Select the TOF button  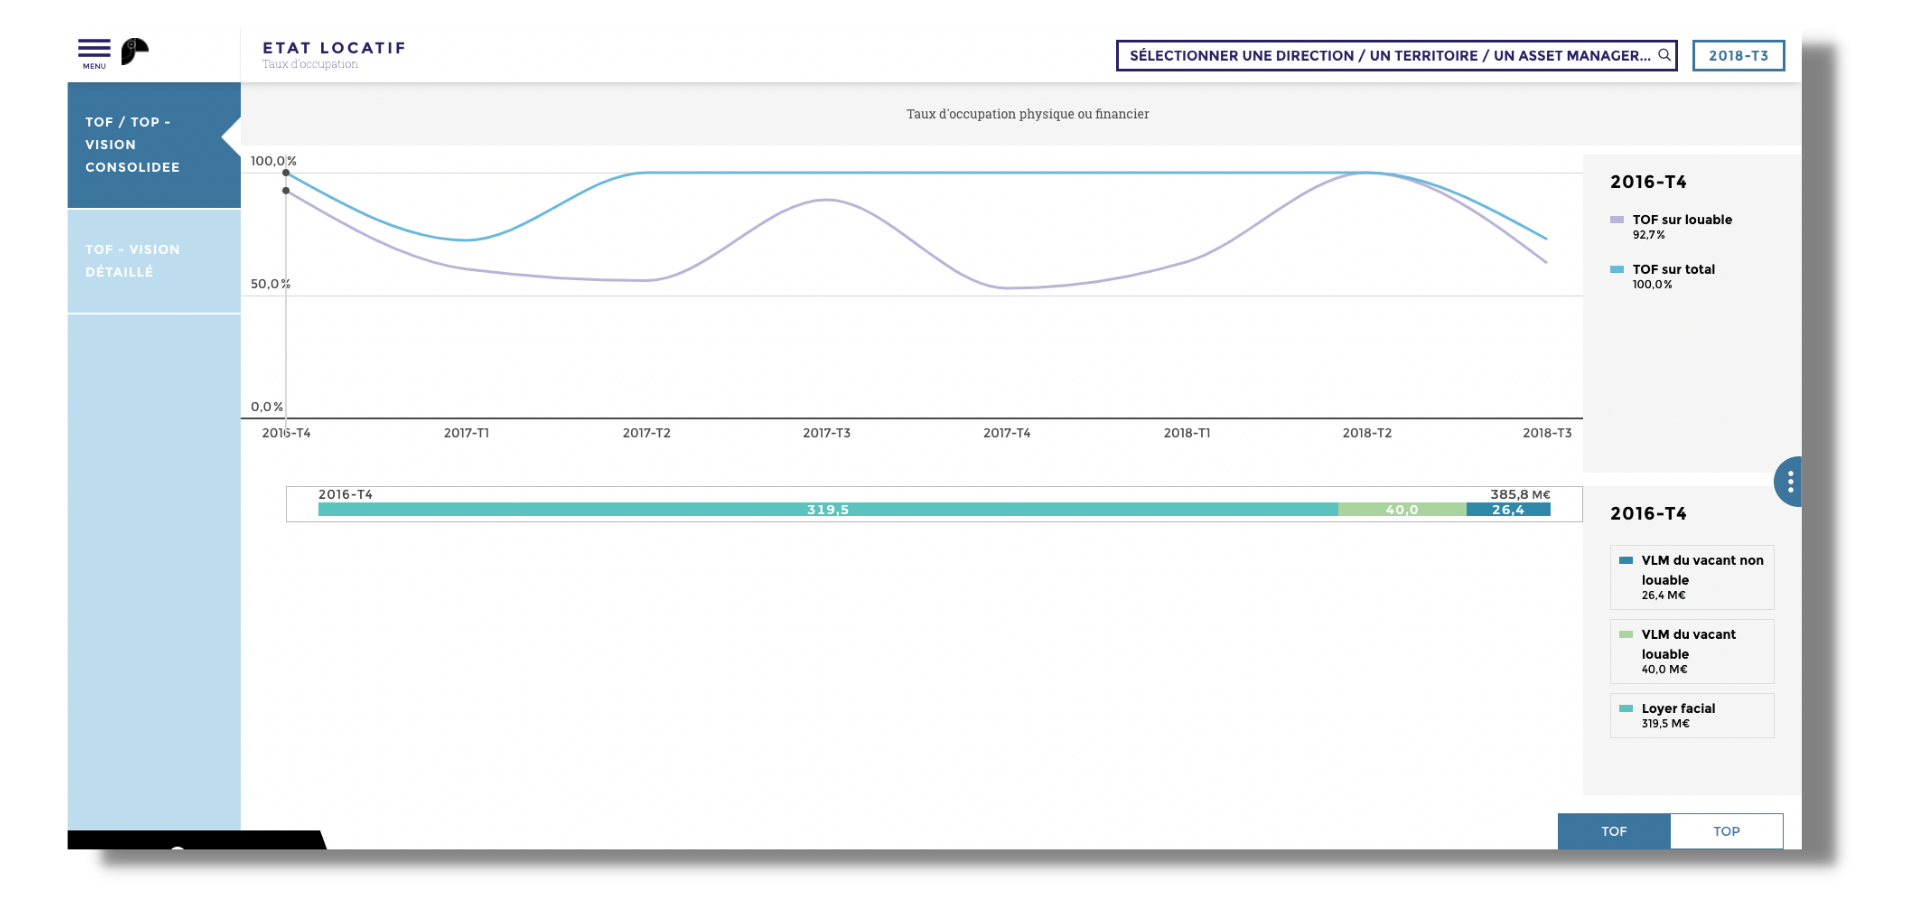click(x=1613, y=831)
